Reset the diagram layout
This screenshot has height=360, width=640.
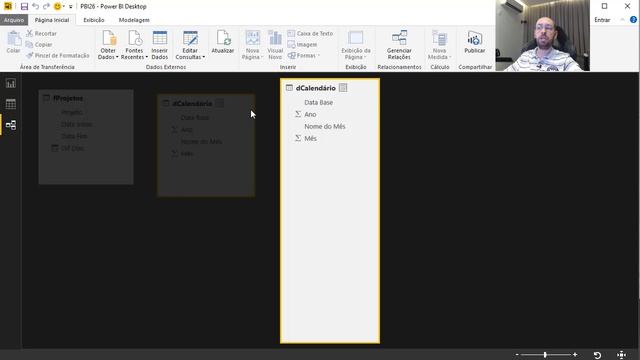pyautogui.click(x=597, y=355)
